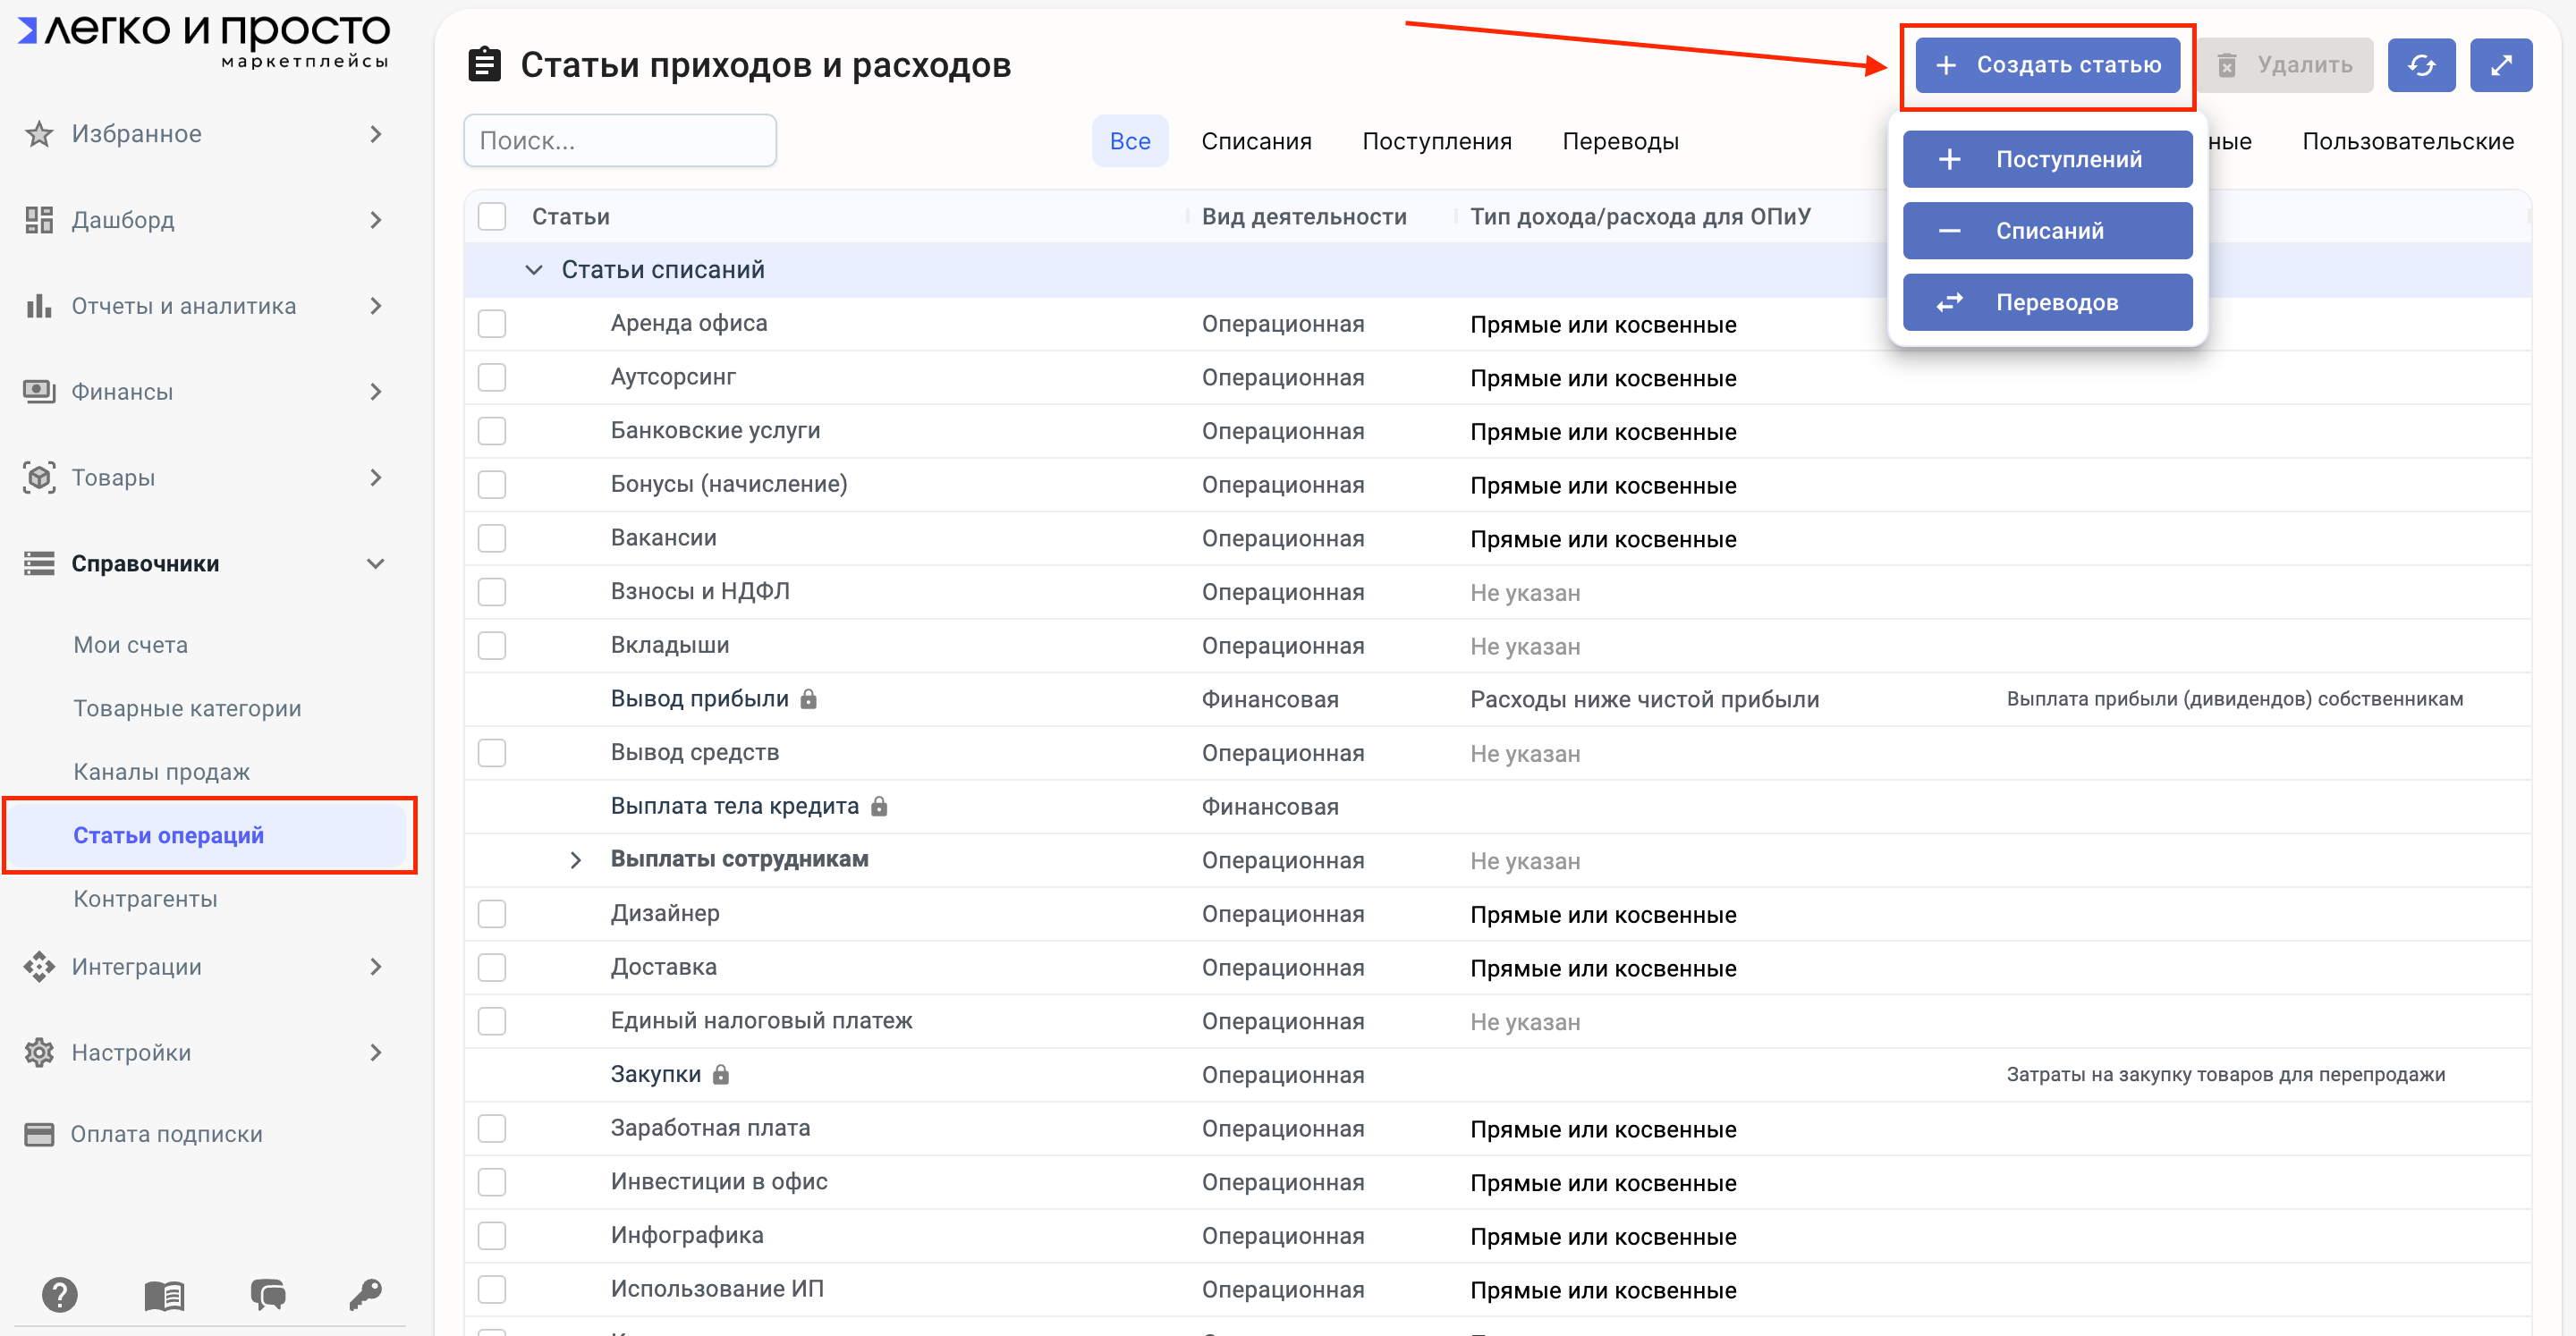2576x1336 pixels.
Task: Click the Избранное star icon
Action: [39, 134]
